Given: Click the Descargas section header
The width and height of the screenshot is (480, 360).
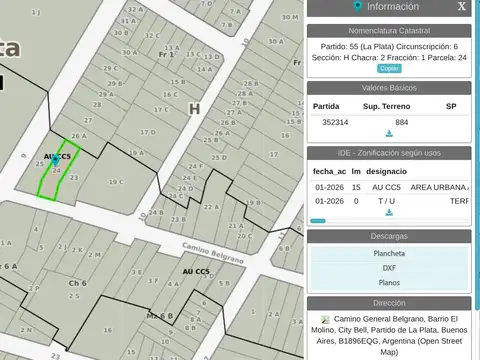Looking at the screenshot, I should (x=389, y=236).
